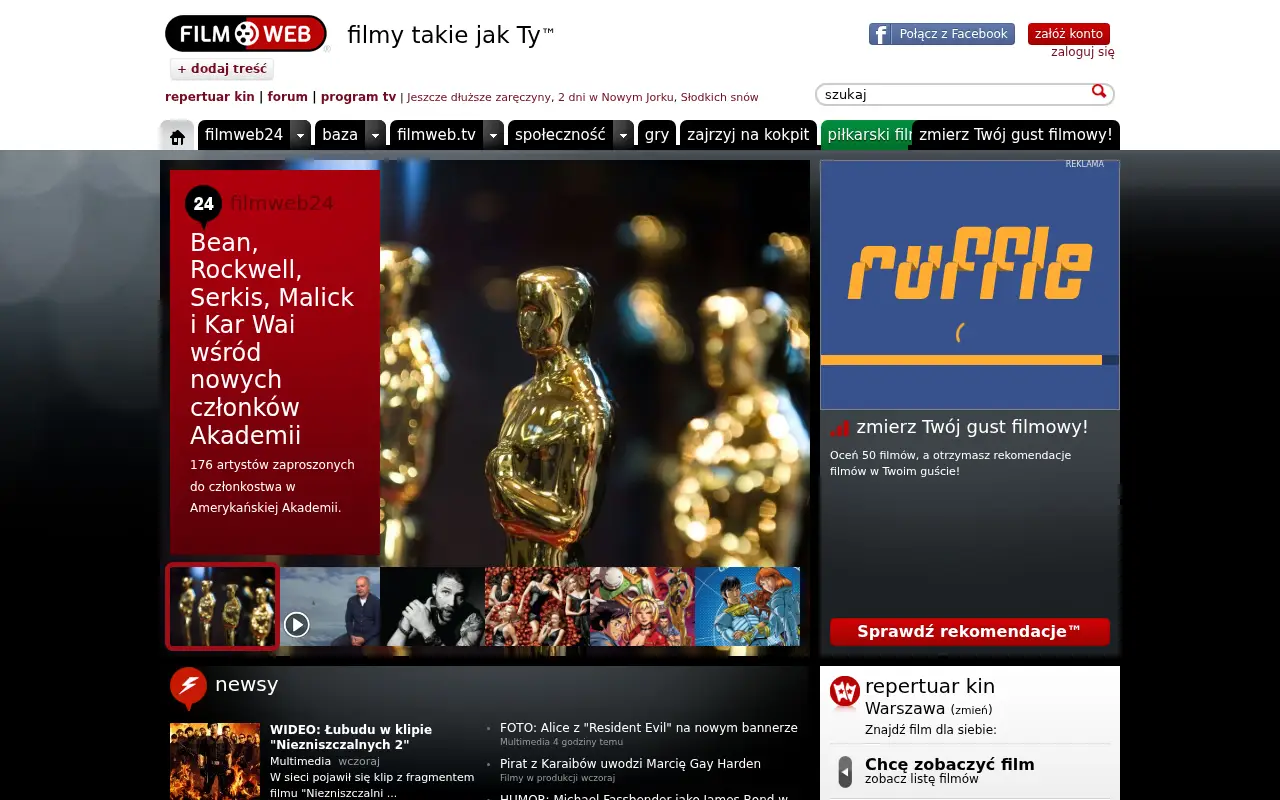Open FOTO: Alice z Resident Evil news
The width and height of the screenshot is (1280, 800).
[649, 728]
